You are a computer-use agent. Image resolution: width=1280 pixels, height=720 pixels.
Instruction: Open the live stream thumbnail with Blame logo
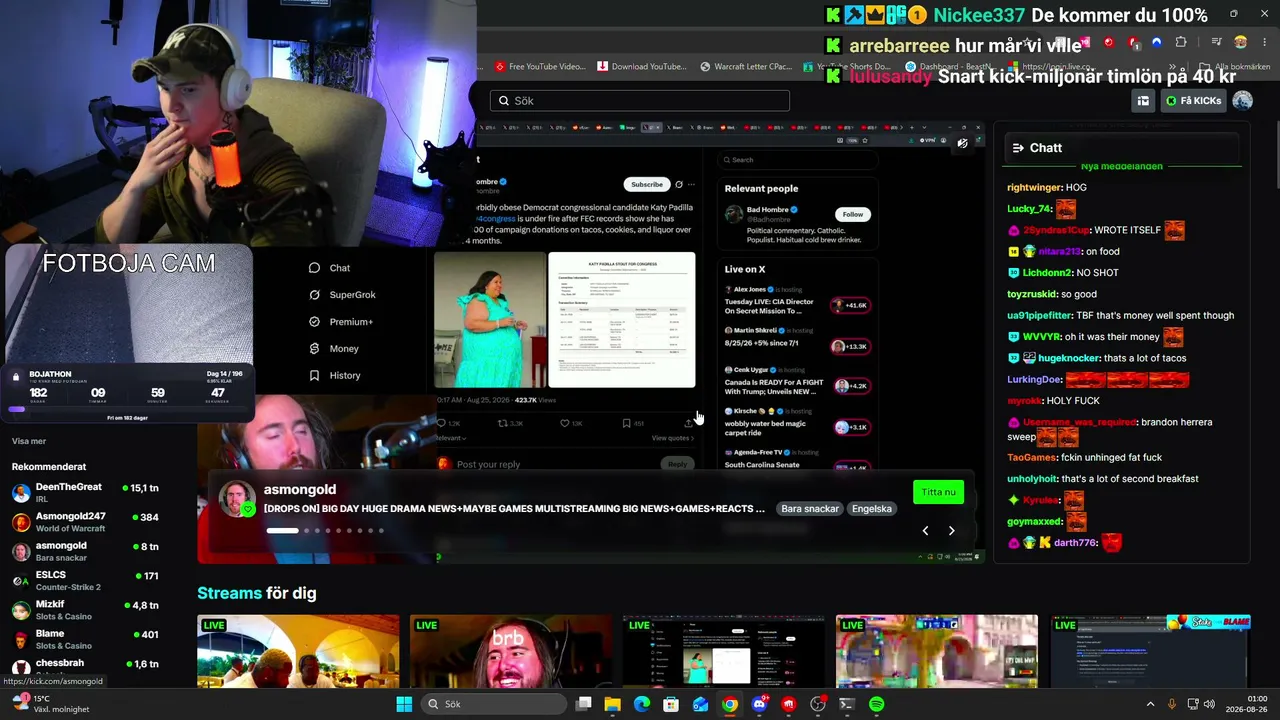point(1150,652)
